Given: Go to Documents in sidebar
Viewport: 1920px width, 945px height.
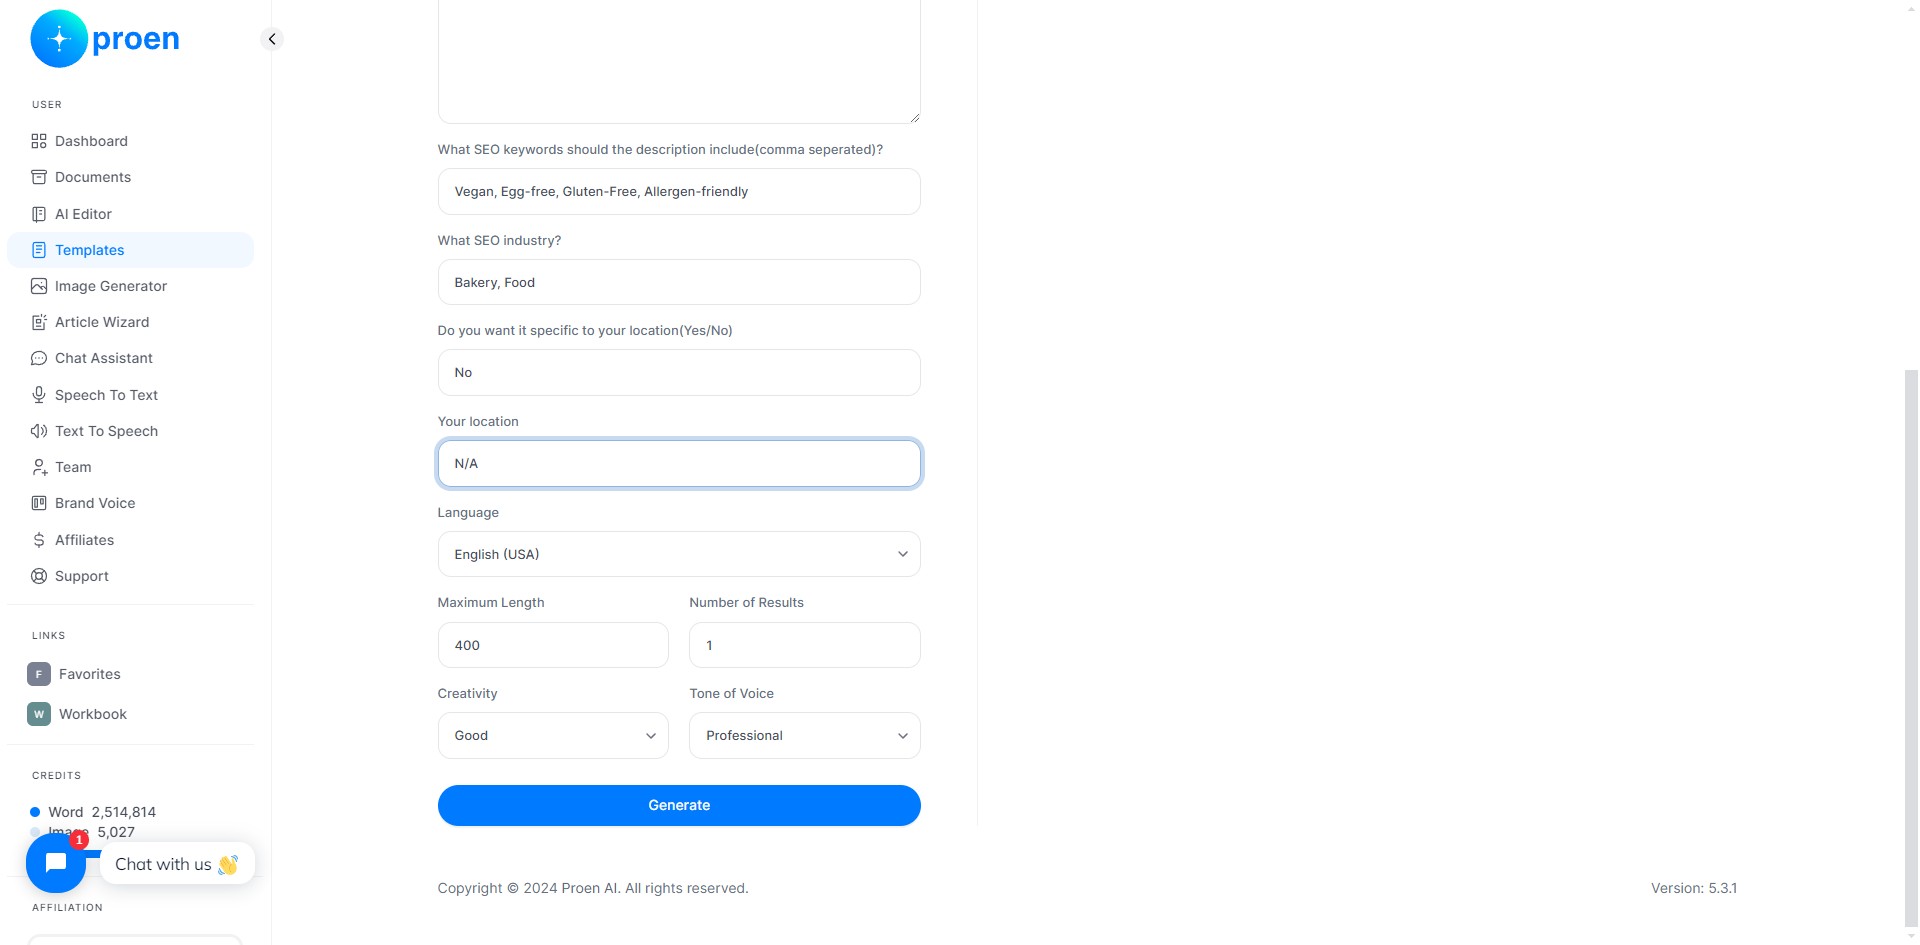Looking at the screenshot, I should click(x=130, y=177).
